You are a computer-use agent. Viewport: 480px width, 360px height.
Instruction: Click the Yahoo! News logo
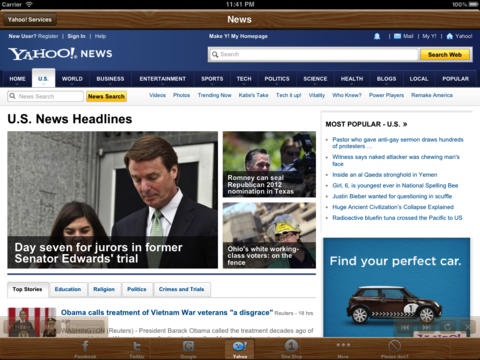[x=60, y=54]
